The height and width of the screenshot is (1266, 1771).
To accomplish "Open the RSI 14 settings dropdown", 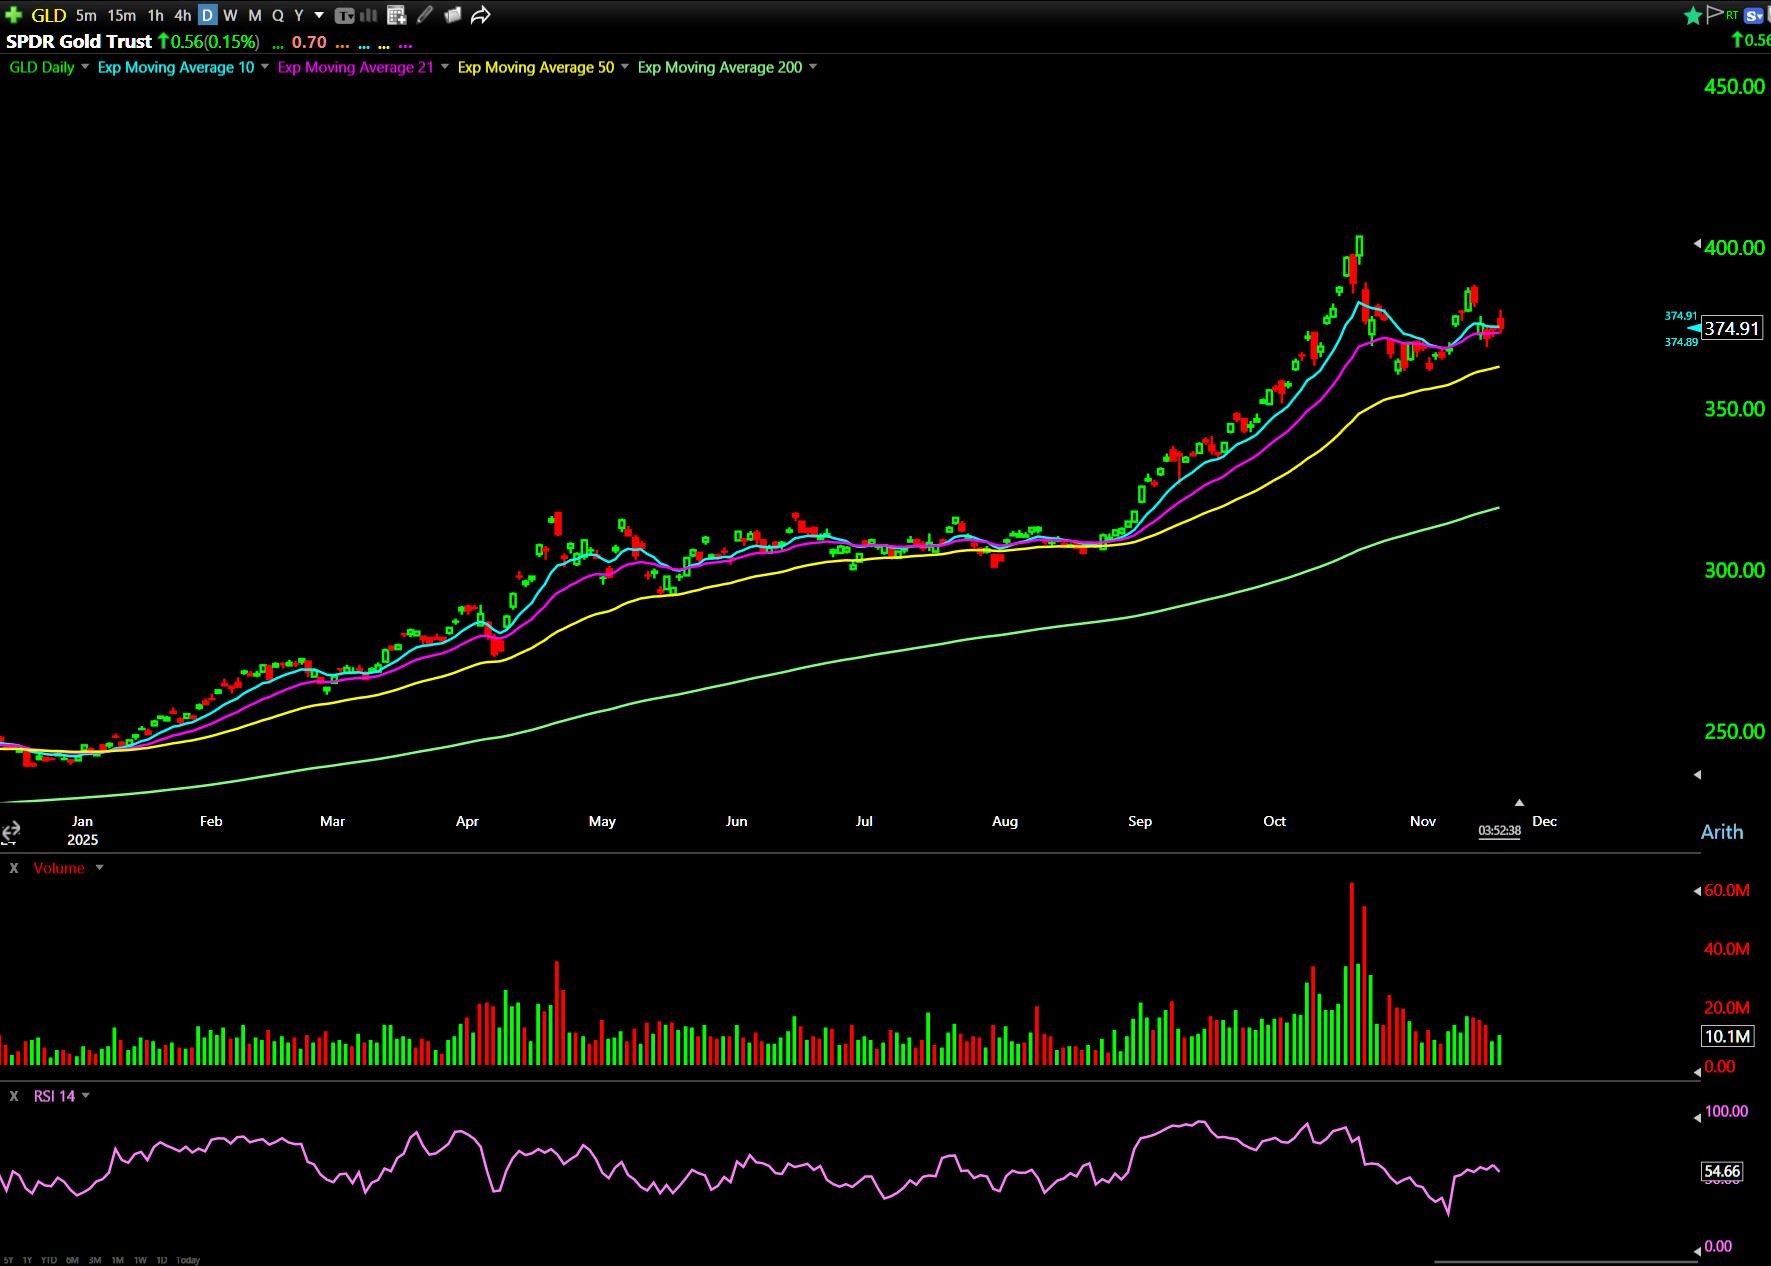I will point(86,1096).
